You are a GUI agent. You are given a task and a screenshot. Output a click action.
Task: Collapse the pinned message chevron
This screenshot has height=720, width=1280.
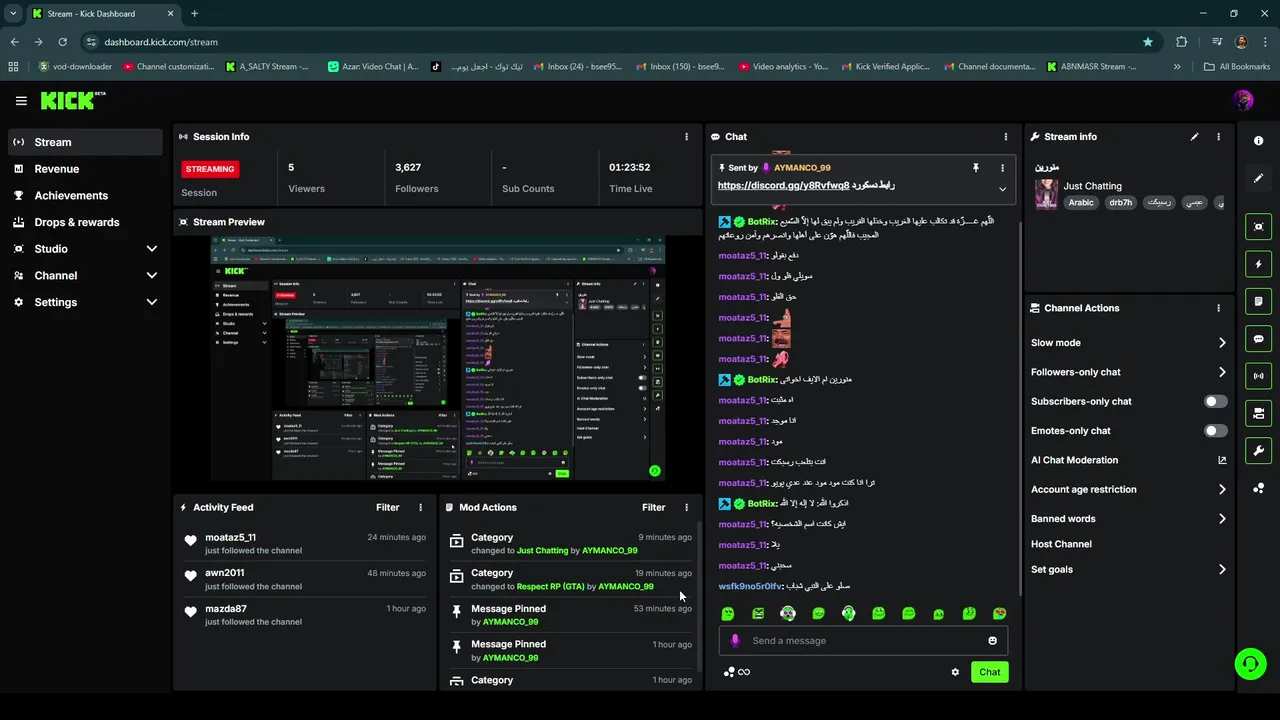pos(1002,189)
